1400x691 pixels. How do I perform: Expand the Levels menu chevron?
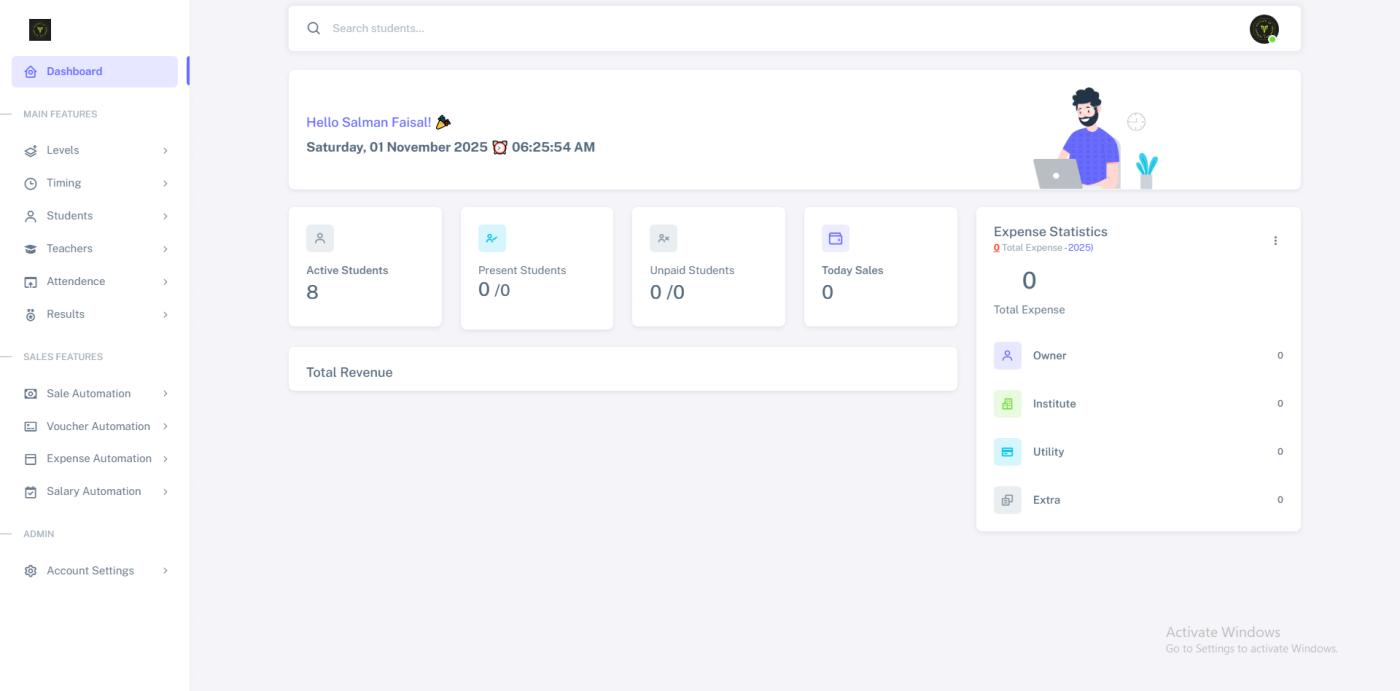click(x=165, y=151)
